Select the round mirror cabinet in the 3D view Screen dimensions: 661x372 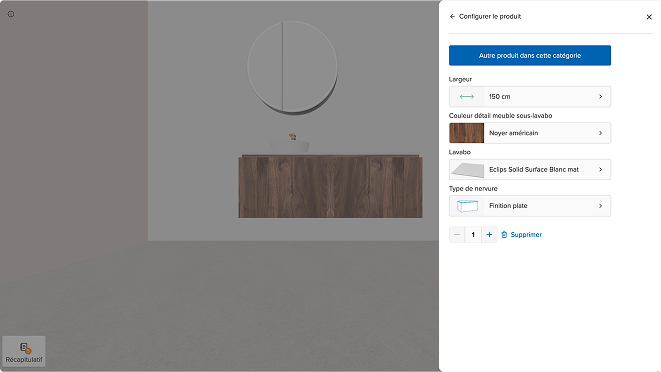(293, 67)
